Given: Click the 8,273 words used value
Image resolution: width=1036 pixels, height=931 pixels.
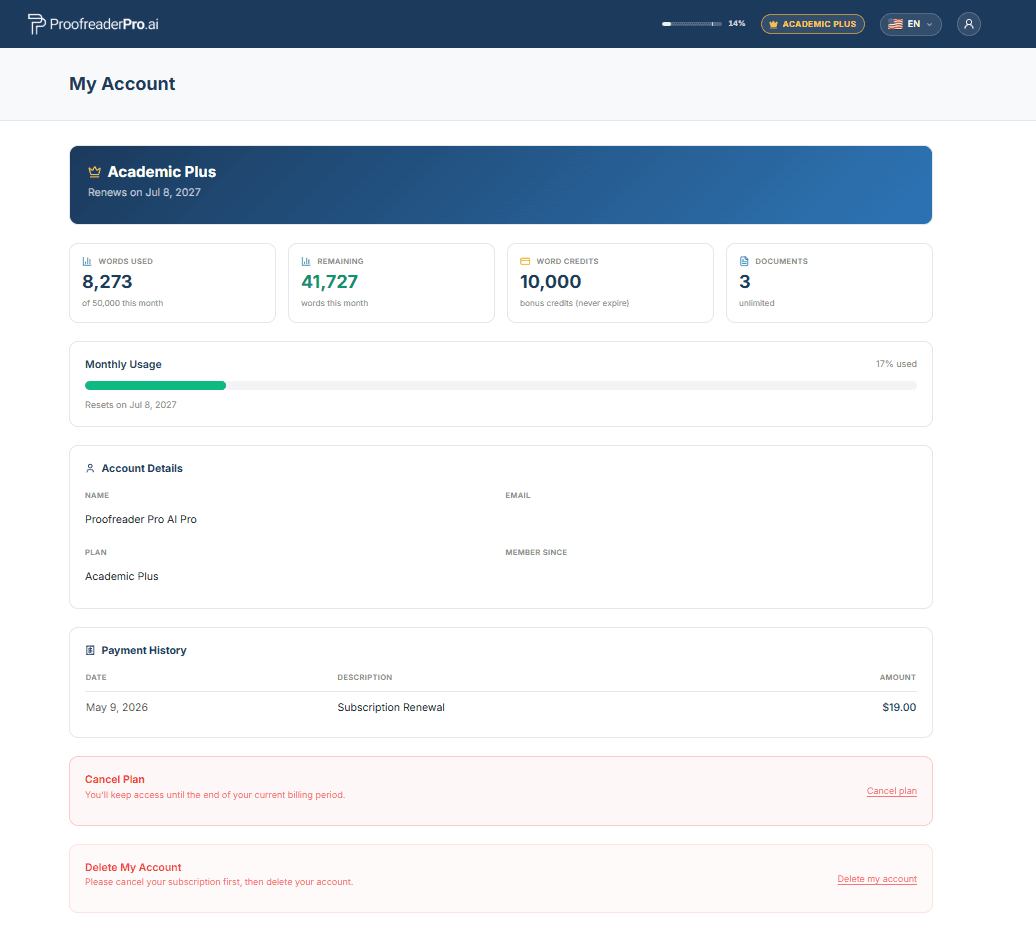Looking at the screenshot, I should point(107,282).
